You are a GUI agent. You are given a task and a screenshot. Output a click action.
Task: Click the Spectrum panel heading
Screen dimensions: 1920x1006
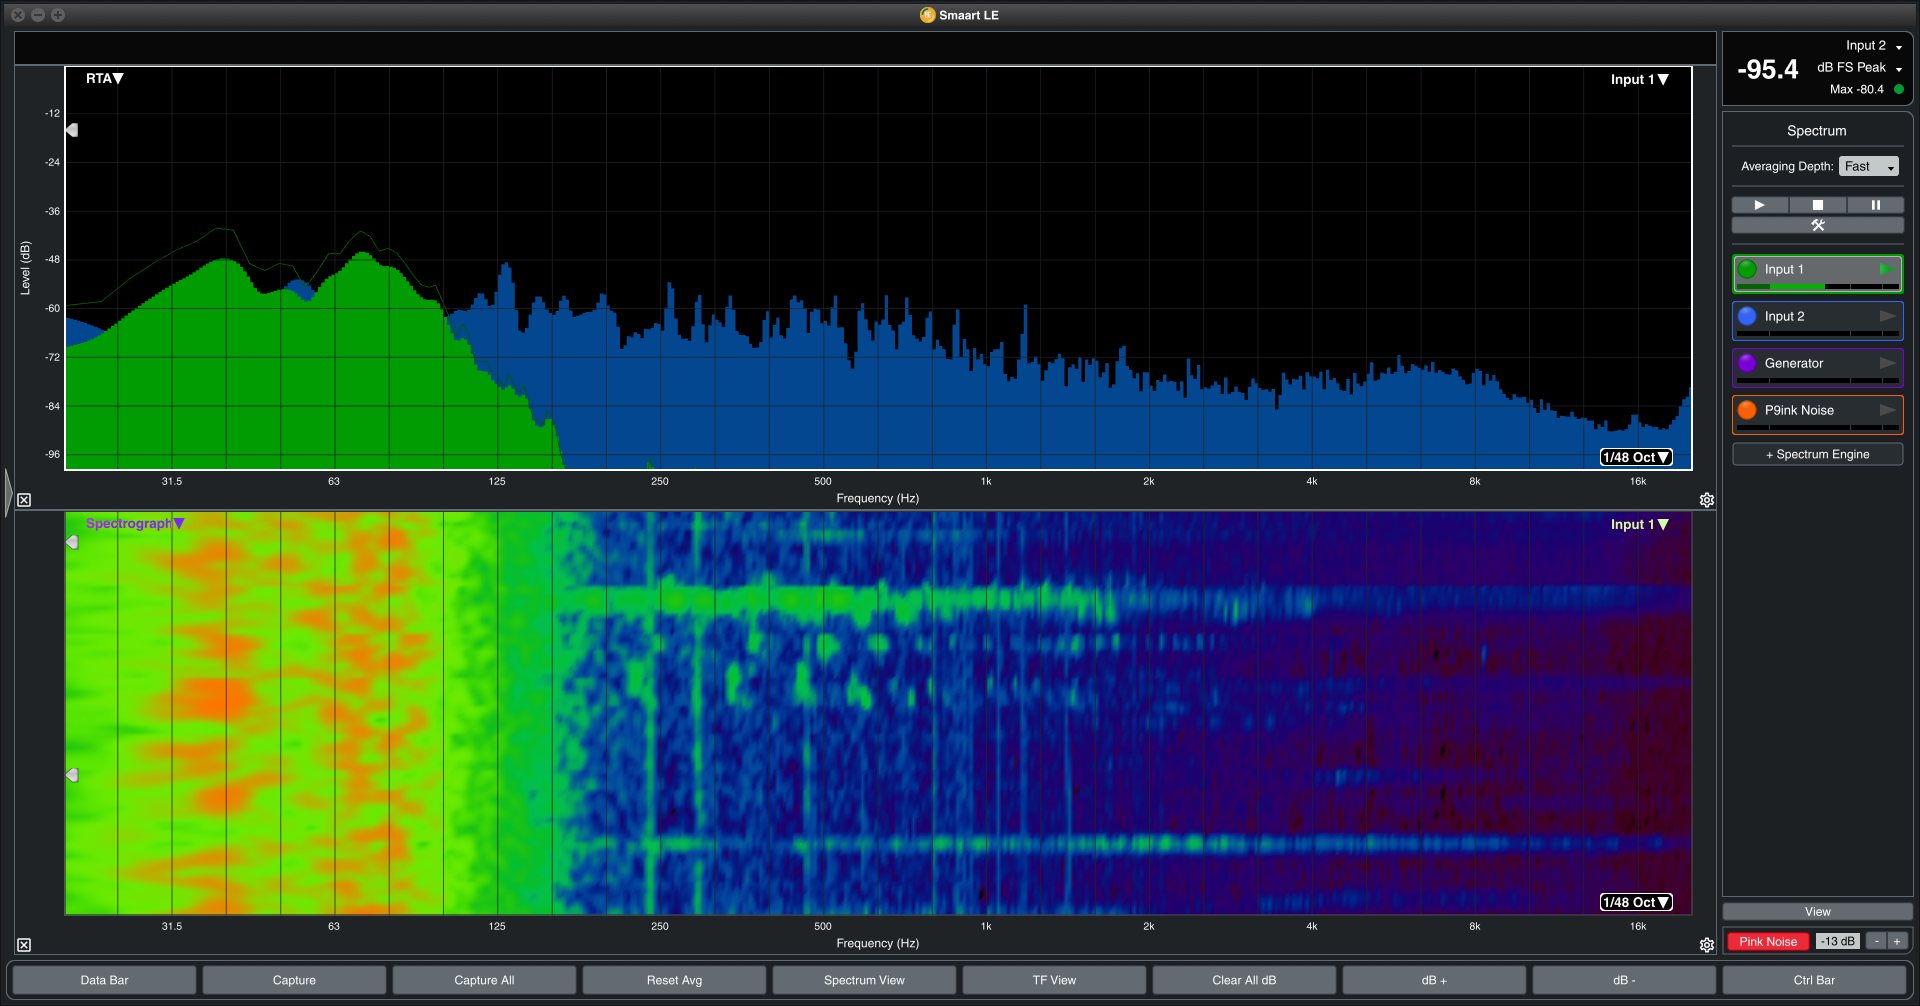tap(1817, 131)
